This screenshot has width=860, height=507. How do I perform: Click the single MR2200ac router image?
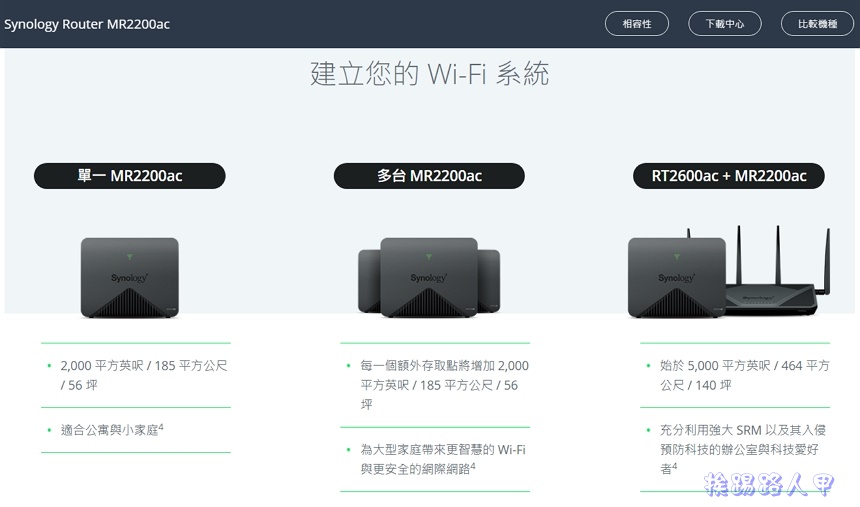point(129,278)
